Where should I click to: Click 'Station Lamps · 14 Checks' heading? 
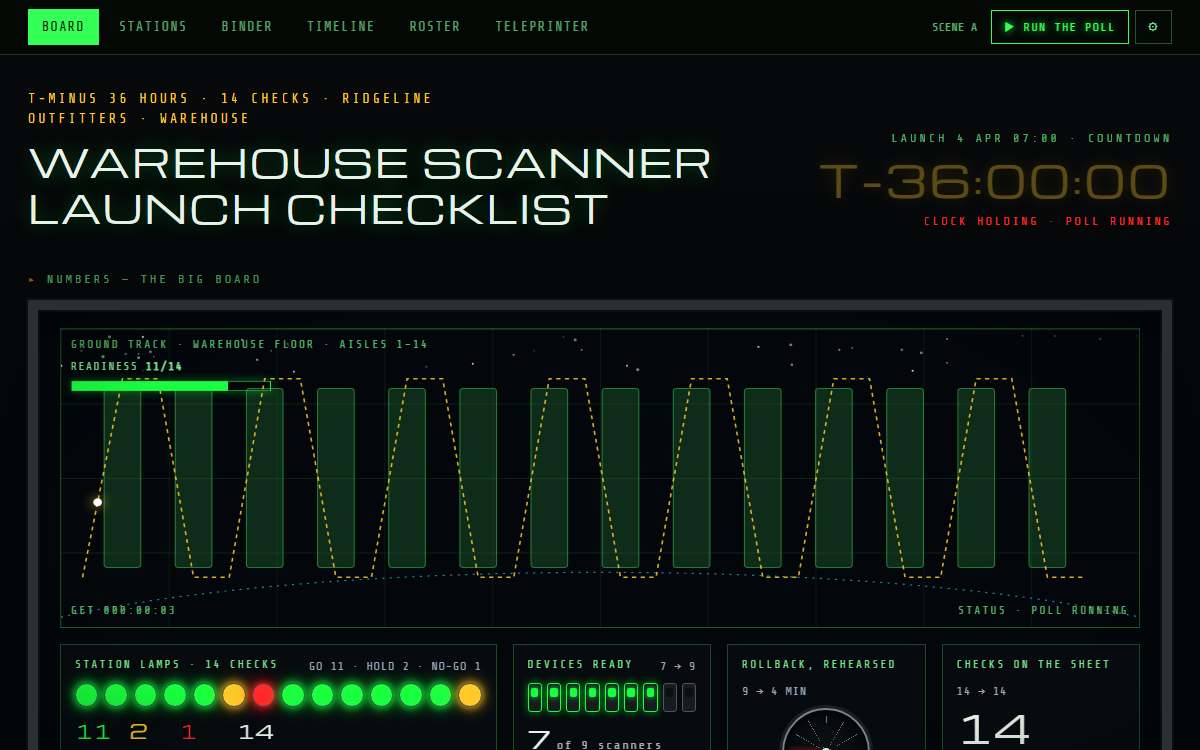[176, 665]
